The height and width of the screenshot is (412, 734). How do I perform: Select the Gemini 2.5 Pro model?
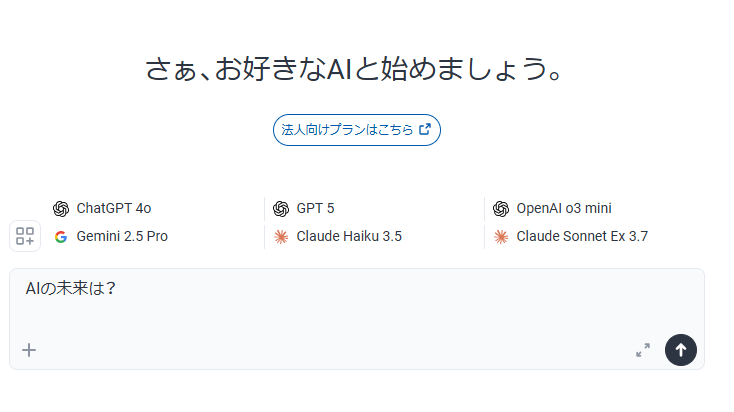122,237
